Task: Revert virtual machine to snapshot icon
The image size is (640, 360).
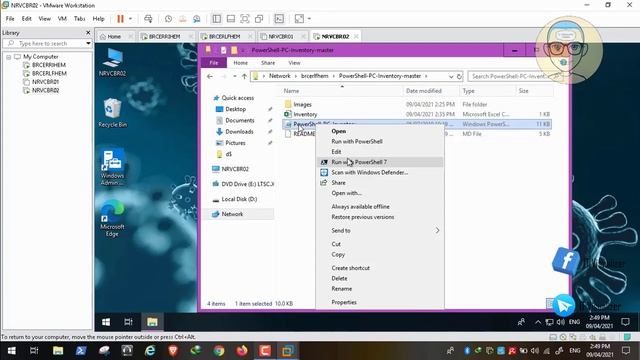Action: click(182, 19)
